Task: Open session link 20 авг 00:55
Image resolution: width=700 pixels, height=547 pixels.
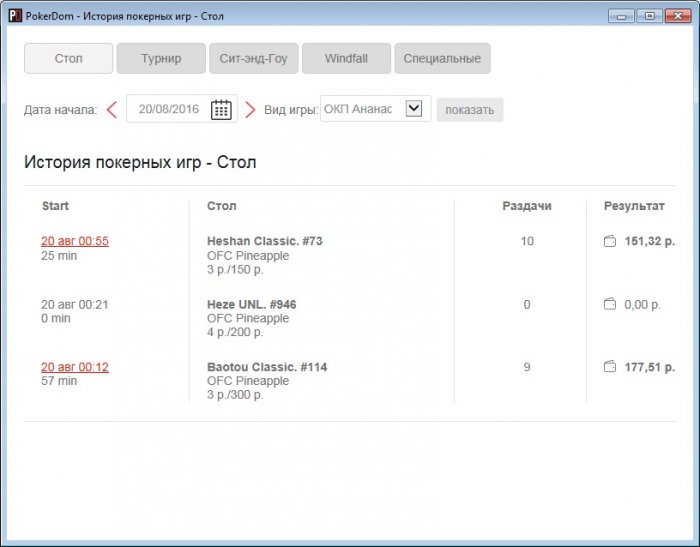Action: pyautogui.click(x=75, y=241)
